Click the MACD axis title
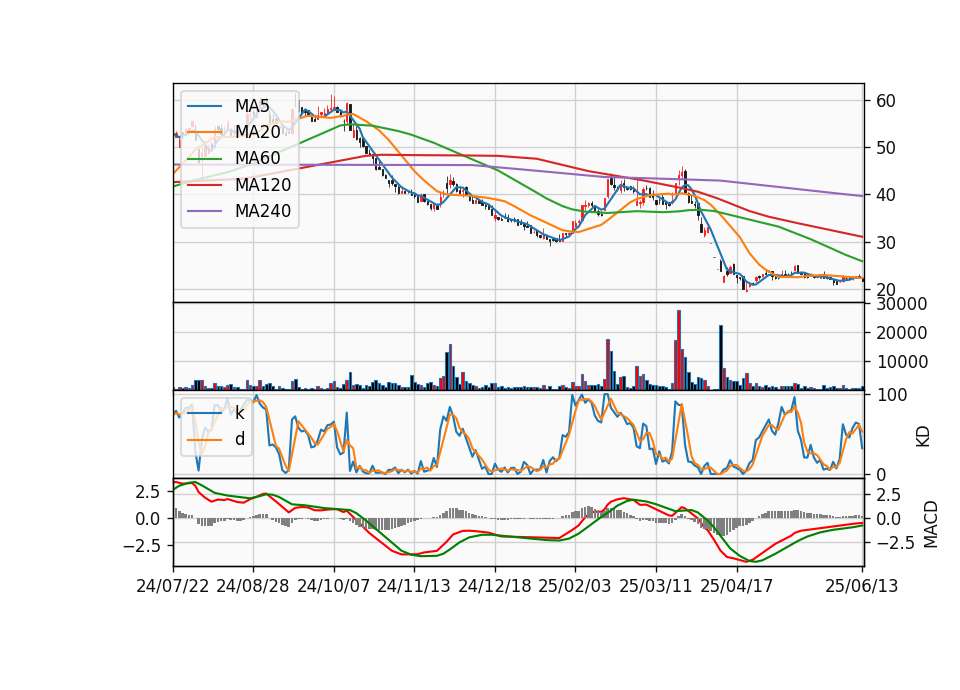 pos(930,524)
